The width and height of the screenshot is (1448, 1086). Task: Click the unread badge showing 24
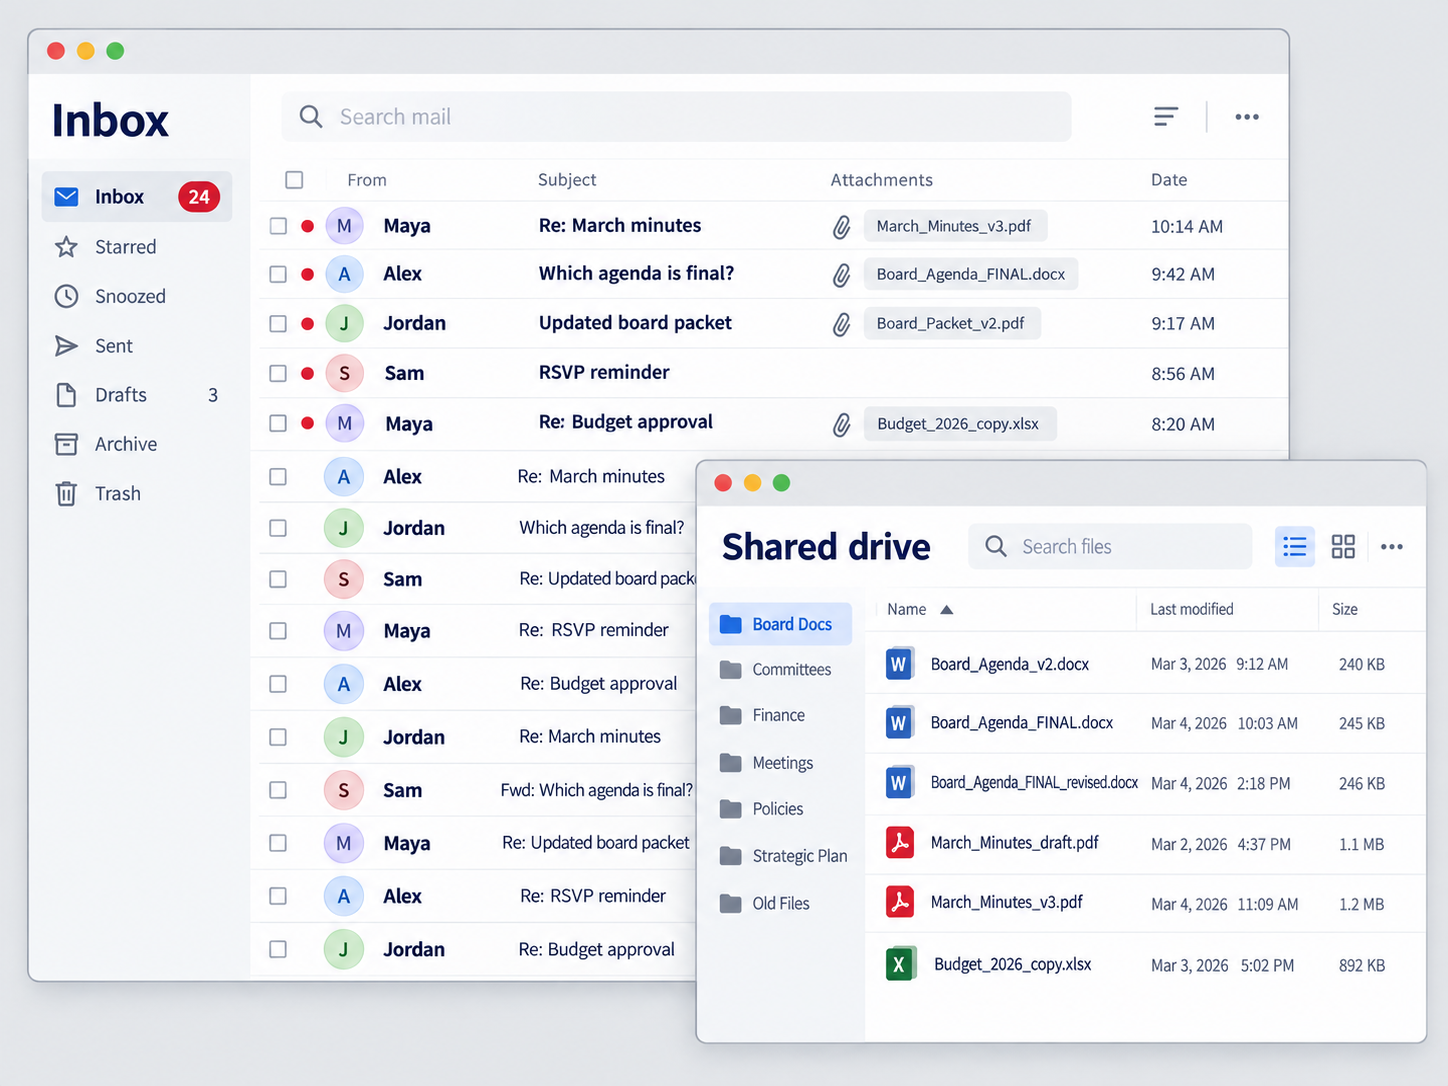point(199,197)
